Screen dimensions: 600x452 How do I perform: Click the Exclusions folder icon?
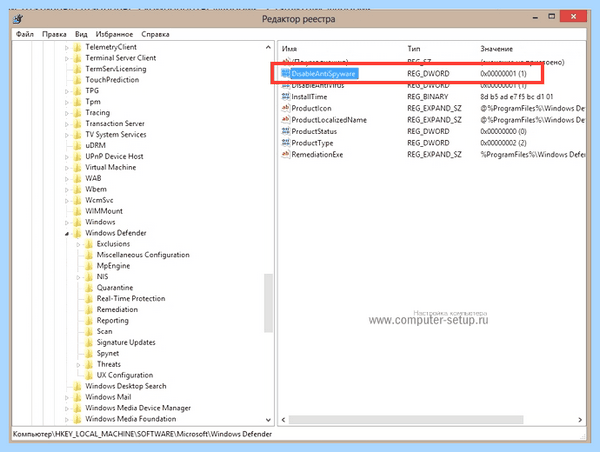89,244
